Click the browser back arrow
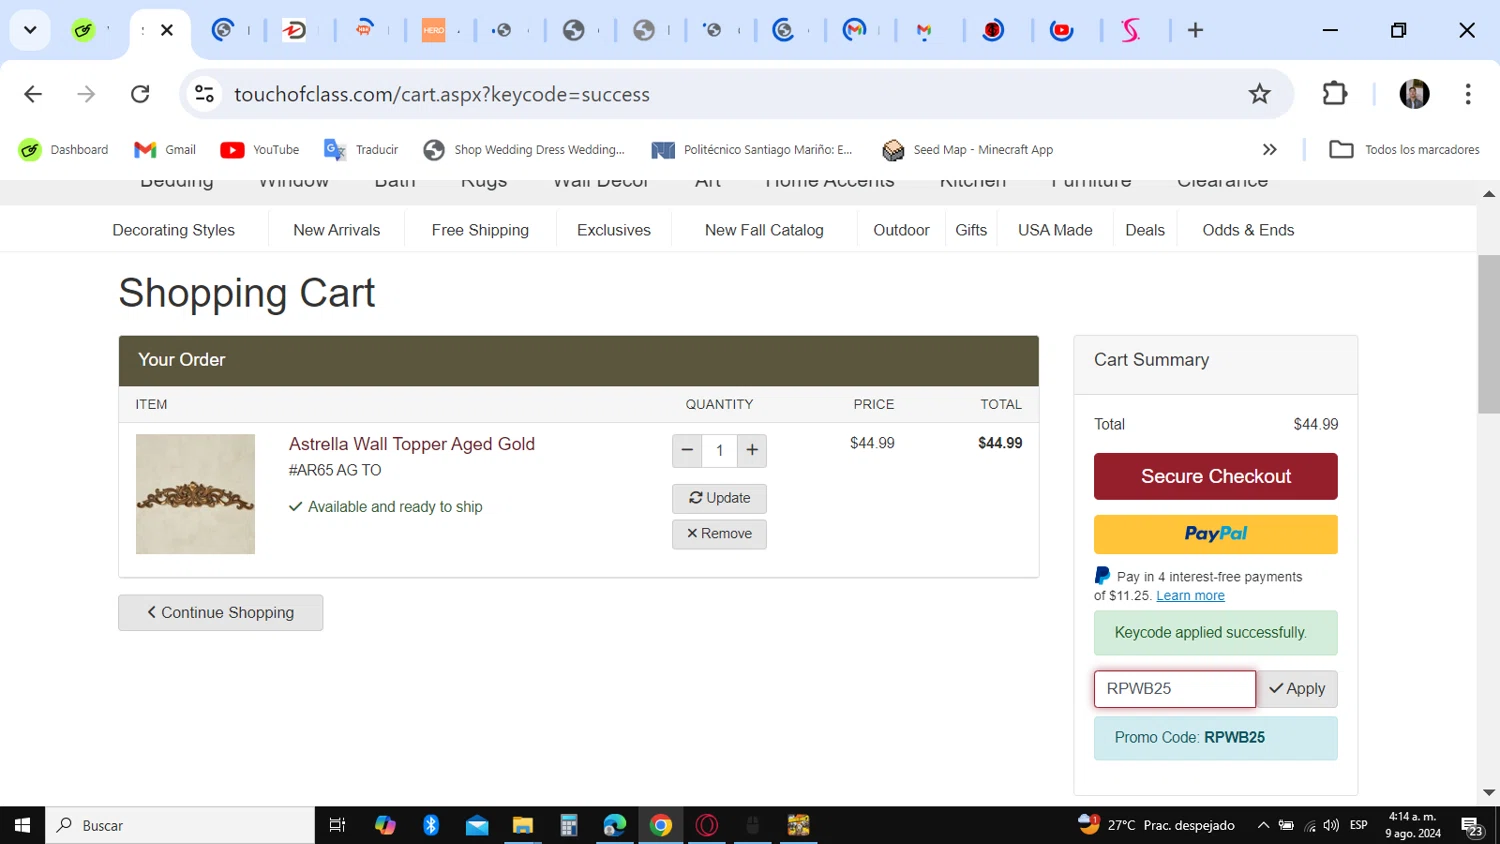 click(33, 94)
